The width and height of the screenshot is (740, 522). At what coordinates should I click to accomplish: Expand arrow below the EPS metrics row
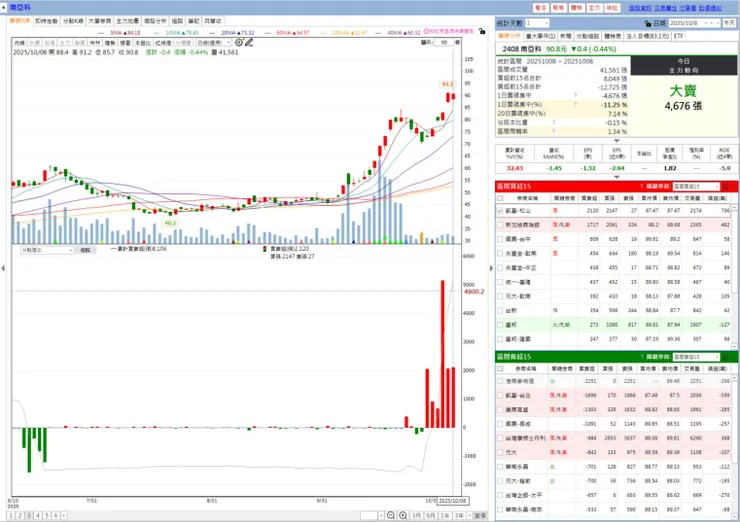click(x=616, y=177)
